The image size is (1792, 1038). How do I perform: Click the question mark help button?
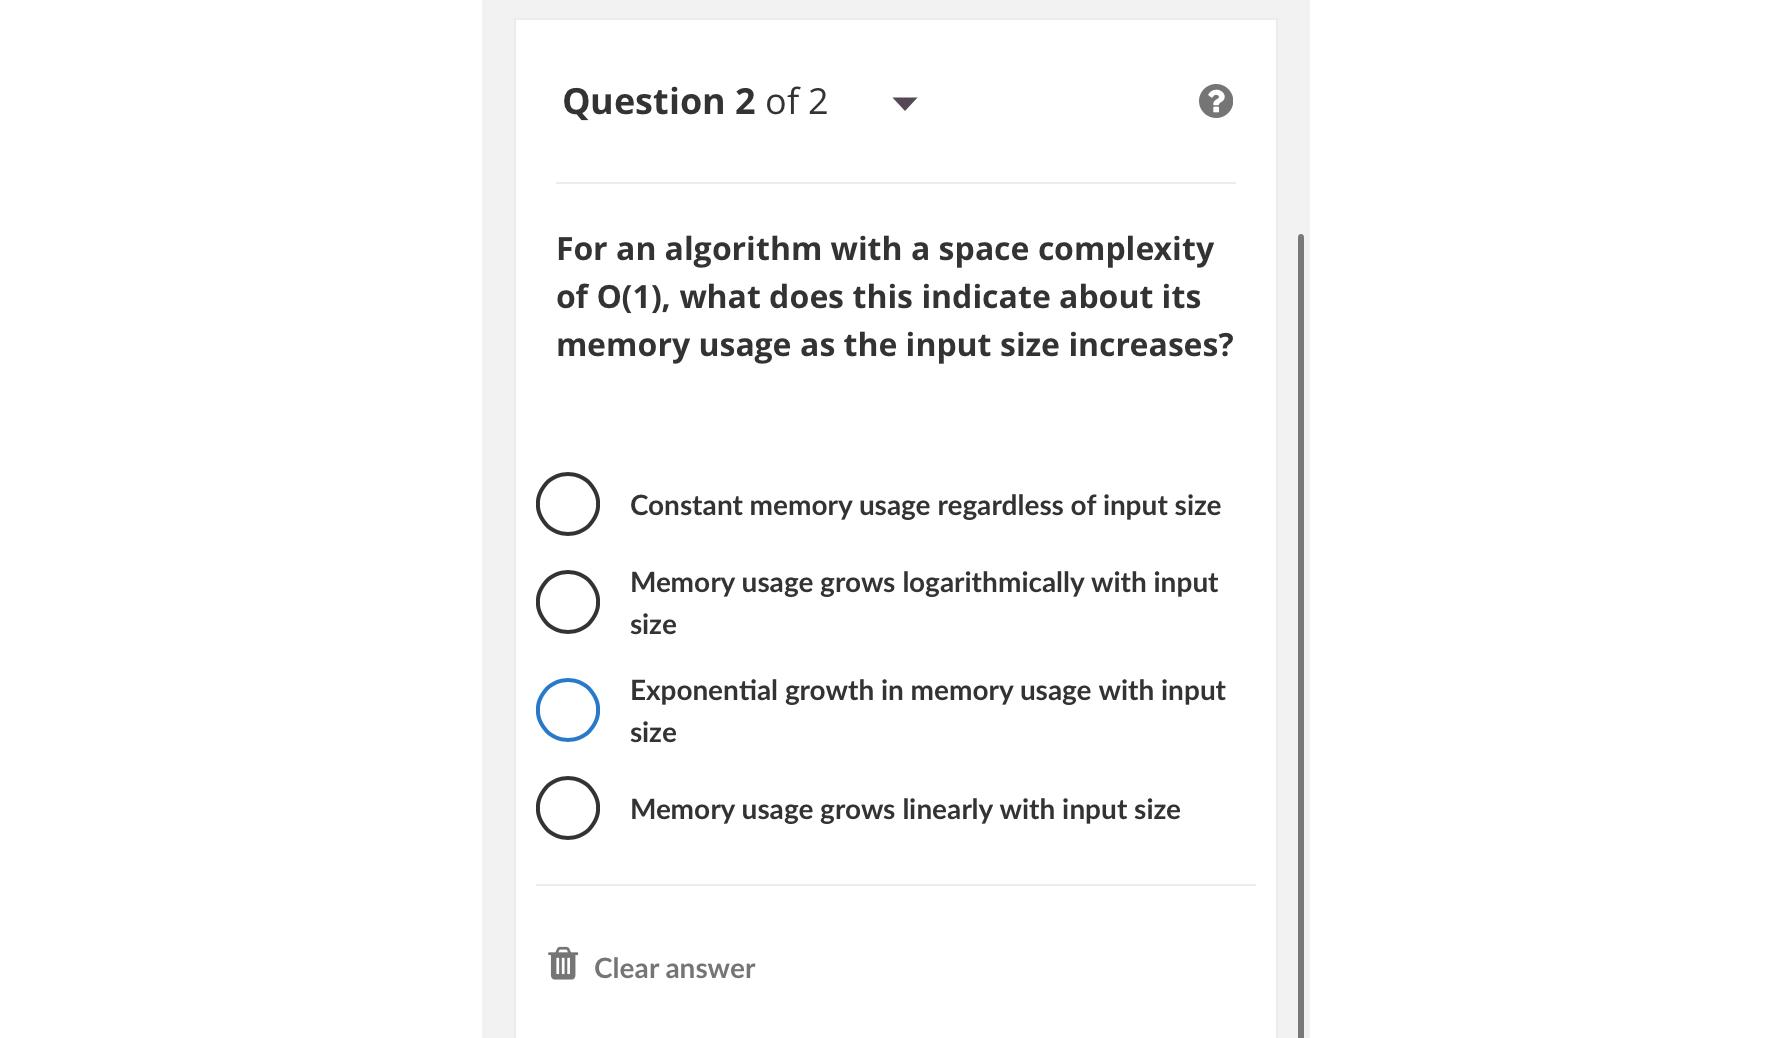point(1213,100)
